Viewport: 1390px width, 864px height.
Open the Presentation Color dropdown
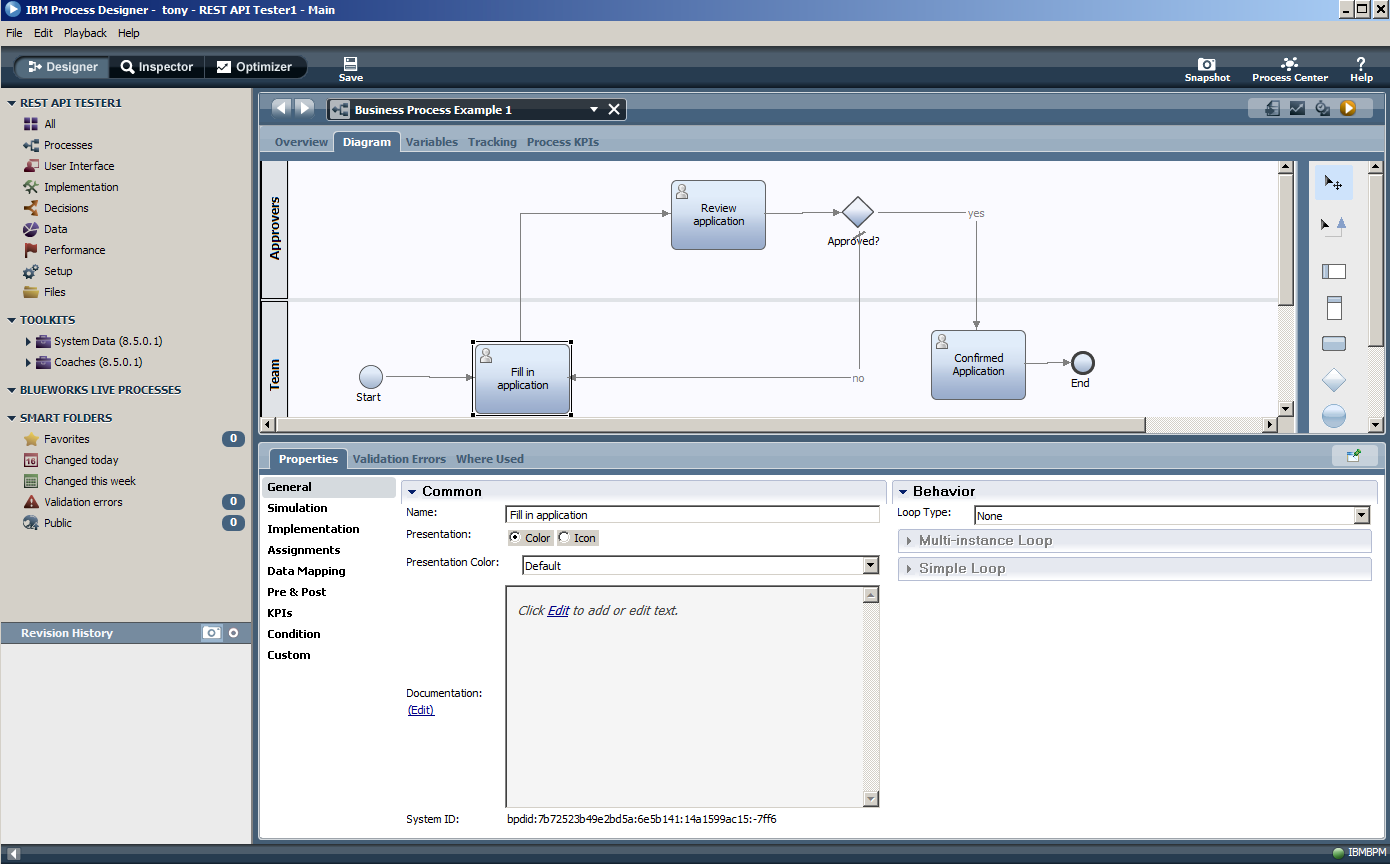[x=871, y=565]
